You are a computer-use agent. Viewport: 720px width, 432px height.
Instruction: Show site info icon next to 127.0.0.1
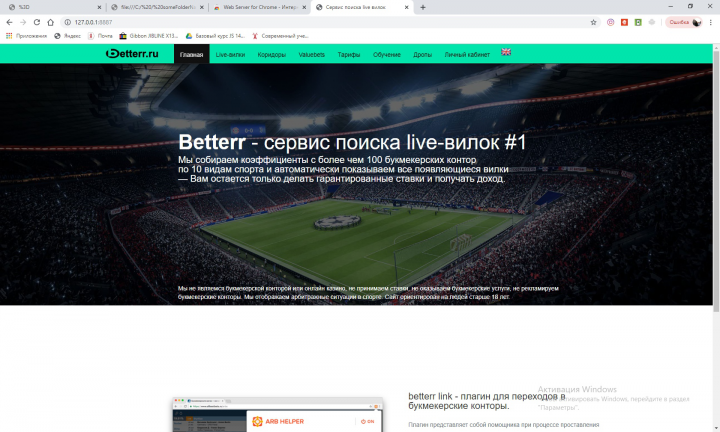tap(68, 22)
